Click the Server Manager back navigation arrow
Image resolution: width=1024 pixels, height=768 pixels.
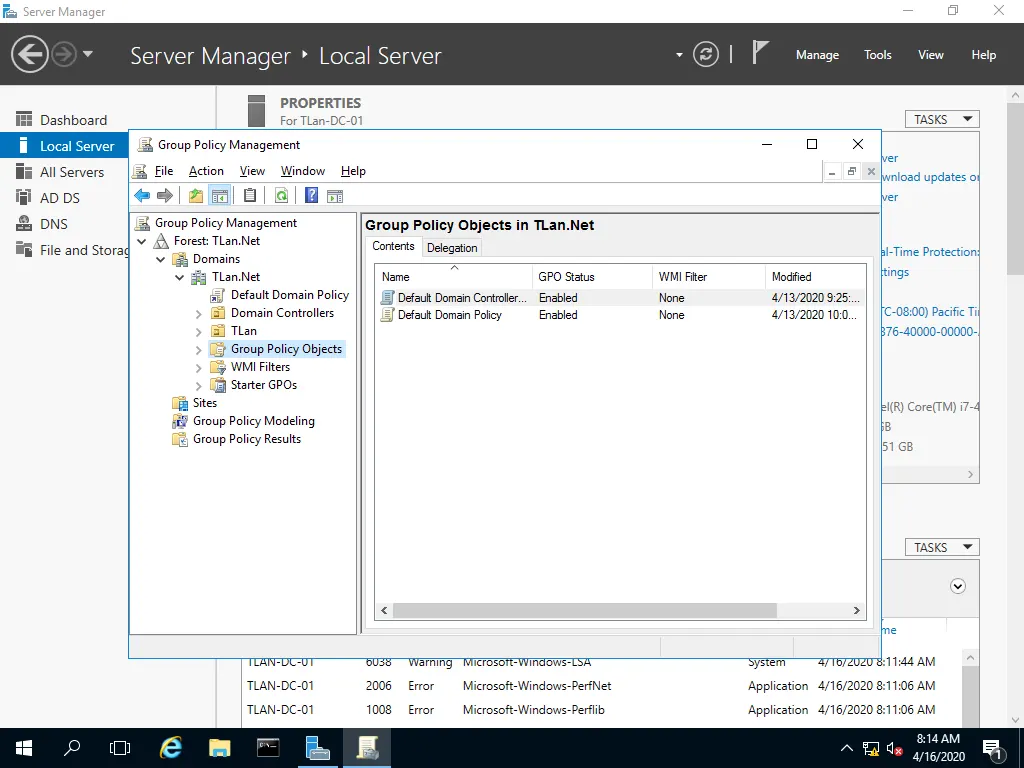[30, 54]
